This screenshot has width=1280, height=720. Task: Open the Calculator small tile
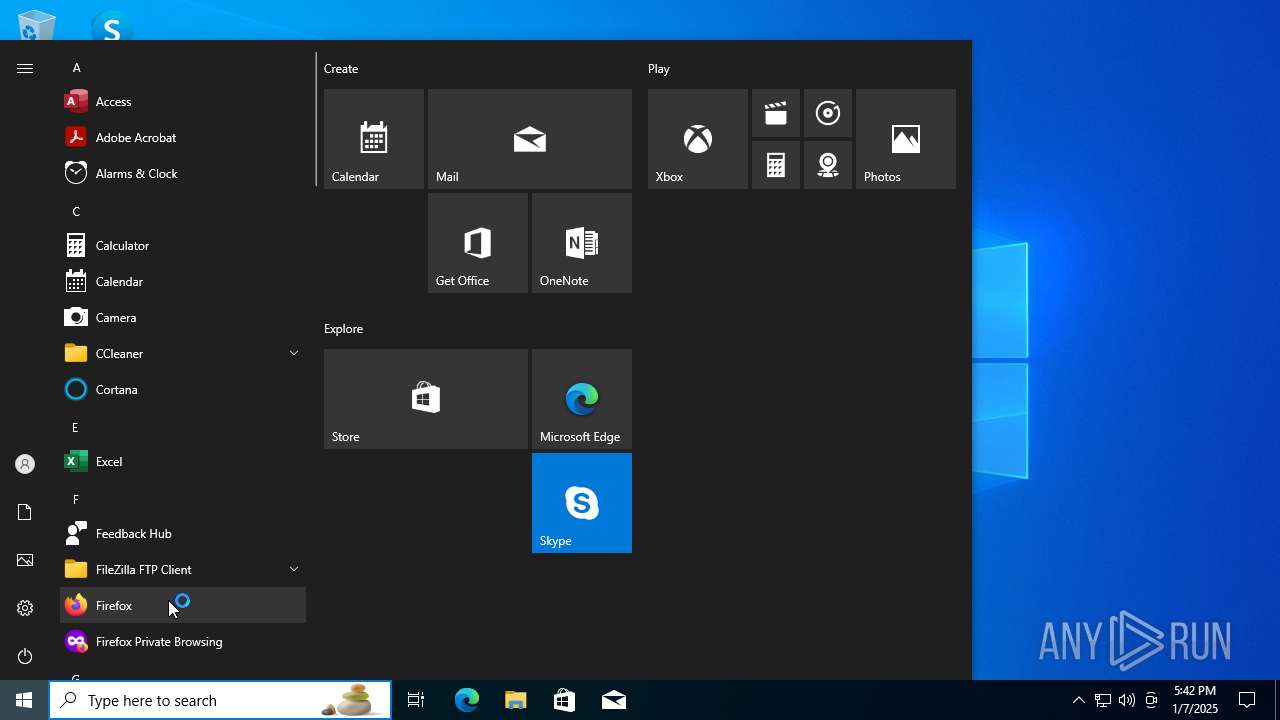(x=776, y=165)
